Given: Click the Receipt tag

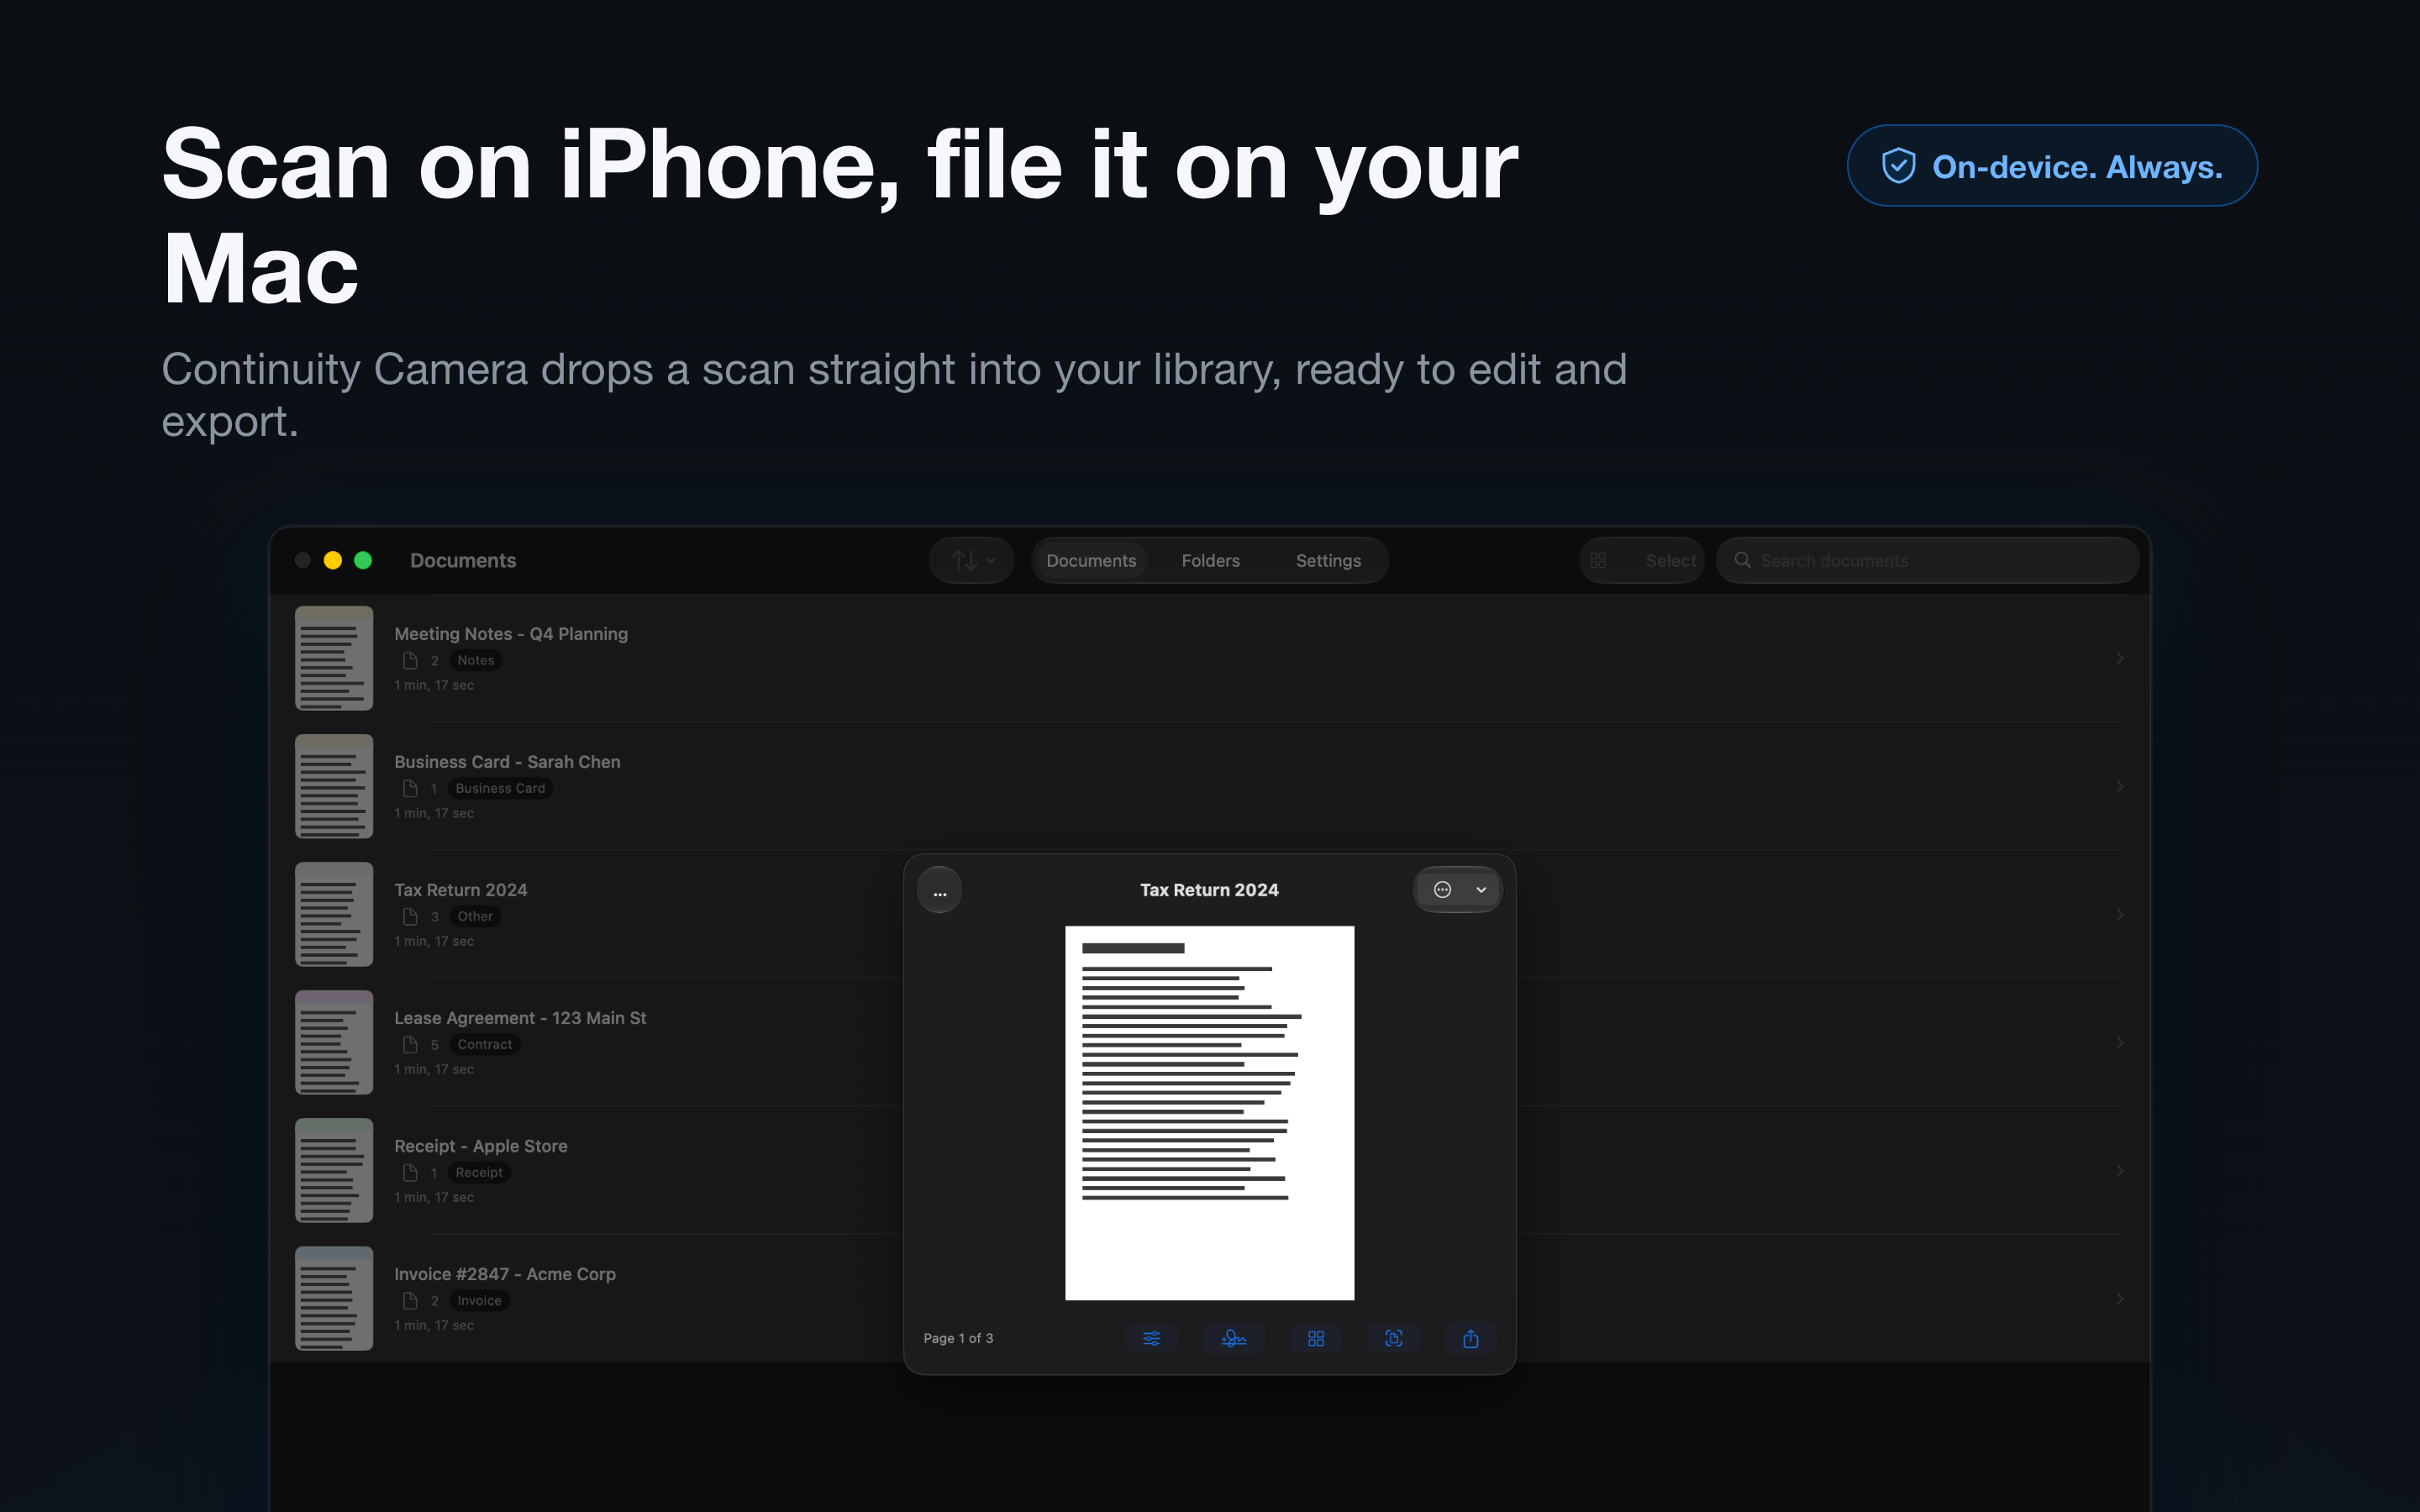Looking at the screenshot, I should (479, 1172).
